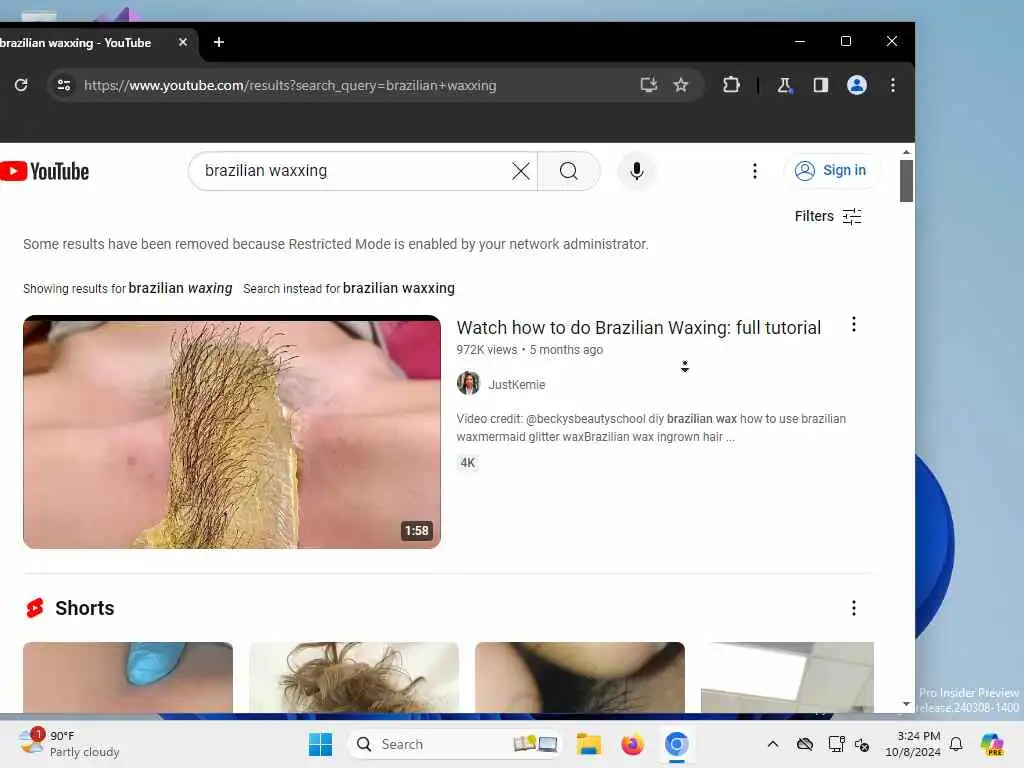Open the Chrome profile avatar
The image size is (1024, 768).
(x=857, y=85)
